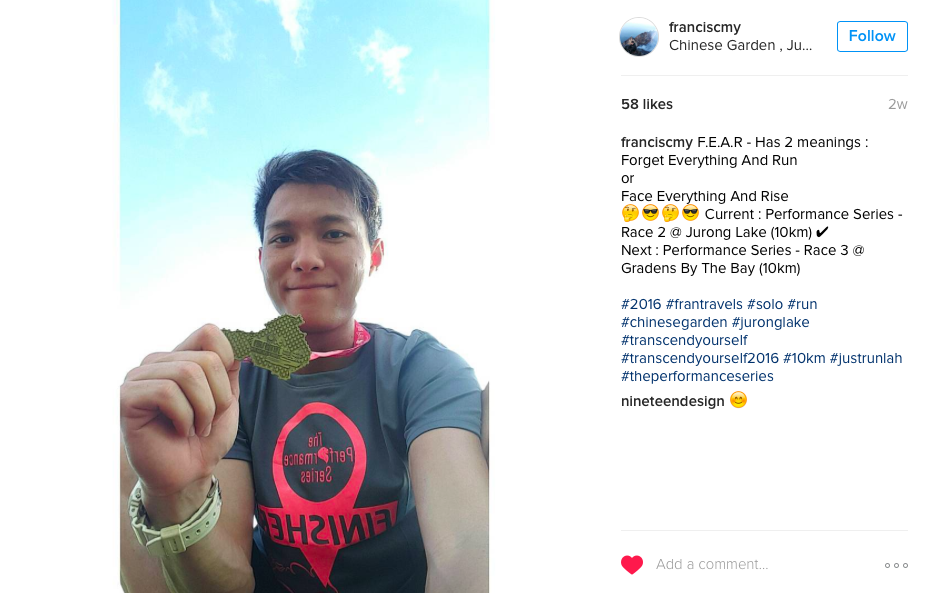Open the #justrunlah hashtag
The height and width of the screenshot is (593, 930).
point(865,358)
